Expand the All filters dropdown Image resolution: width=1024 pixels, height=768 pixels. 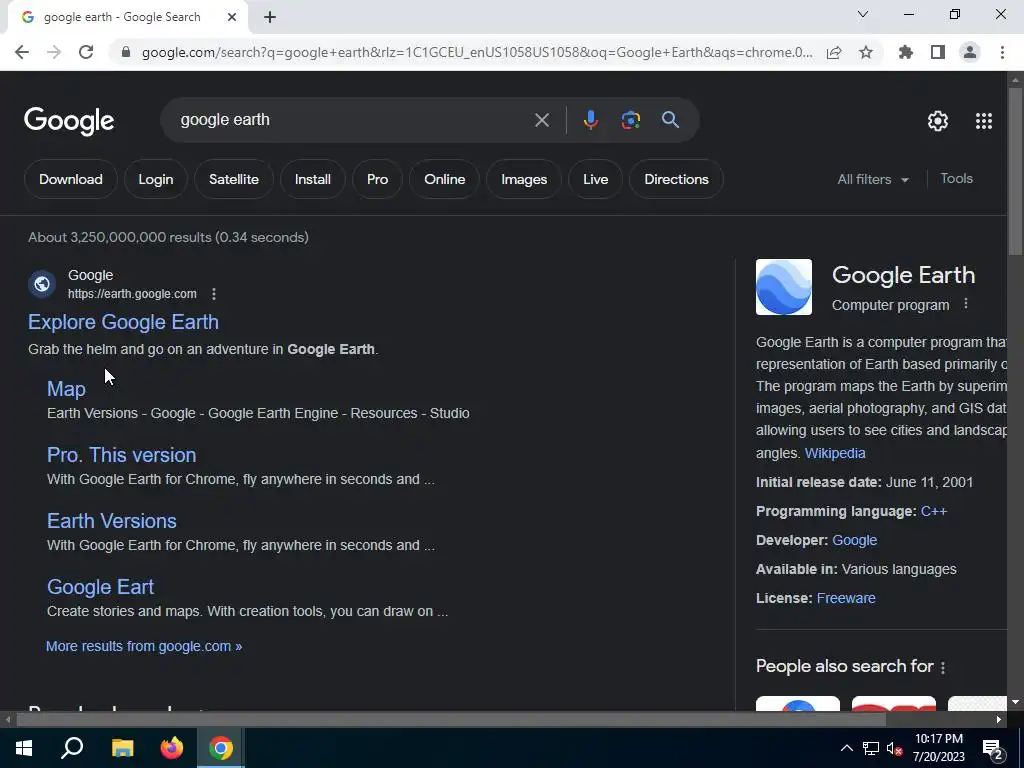[873, 179]
